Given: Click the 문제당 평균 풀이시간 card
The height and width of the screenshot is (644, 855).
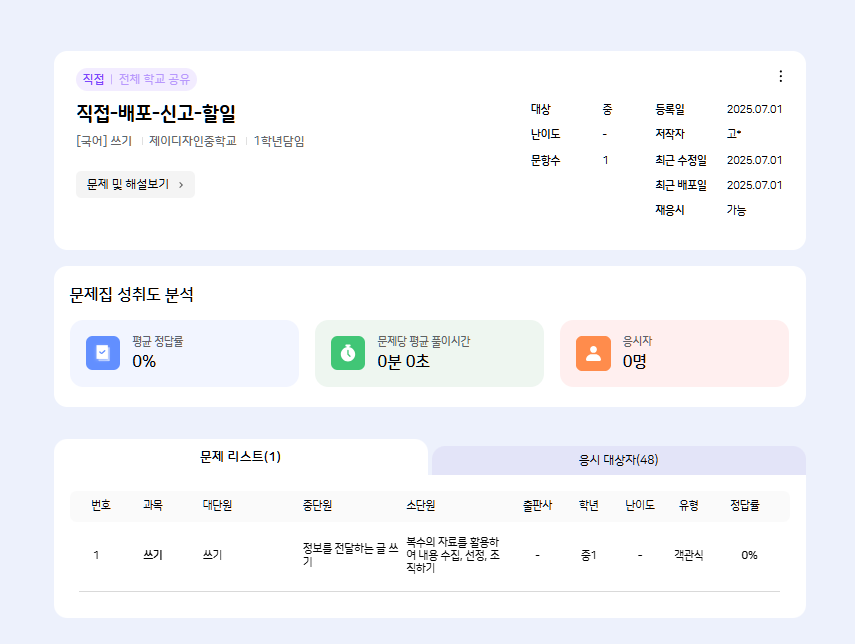Looking at the screenshot, I should pyautogui.click(x=429, y=353).
